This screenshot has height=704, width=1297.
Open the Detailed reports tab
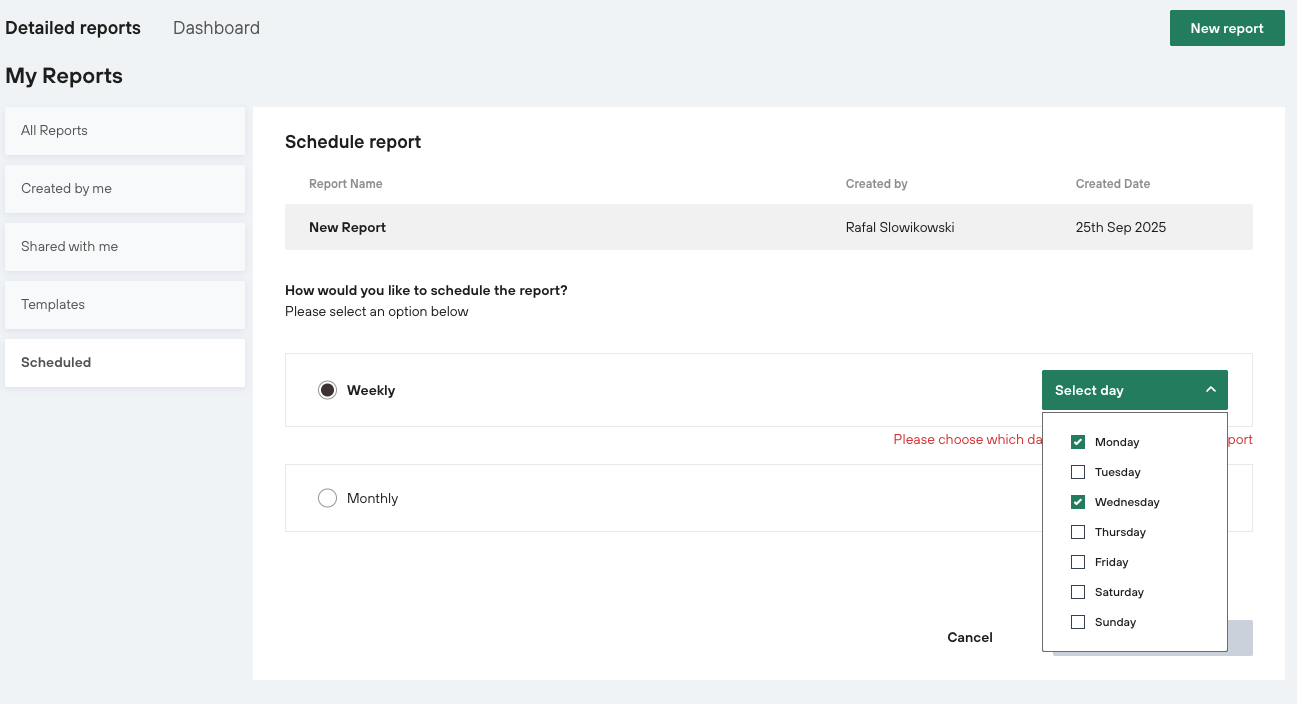pyautogui.click(x=73, y=28)
